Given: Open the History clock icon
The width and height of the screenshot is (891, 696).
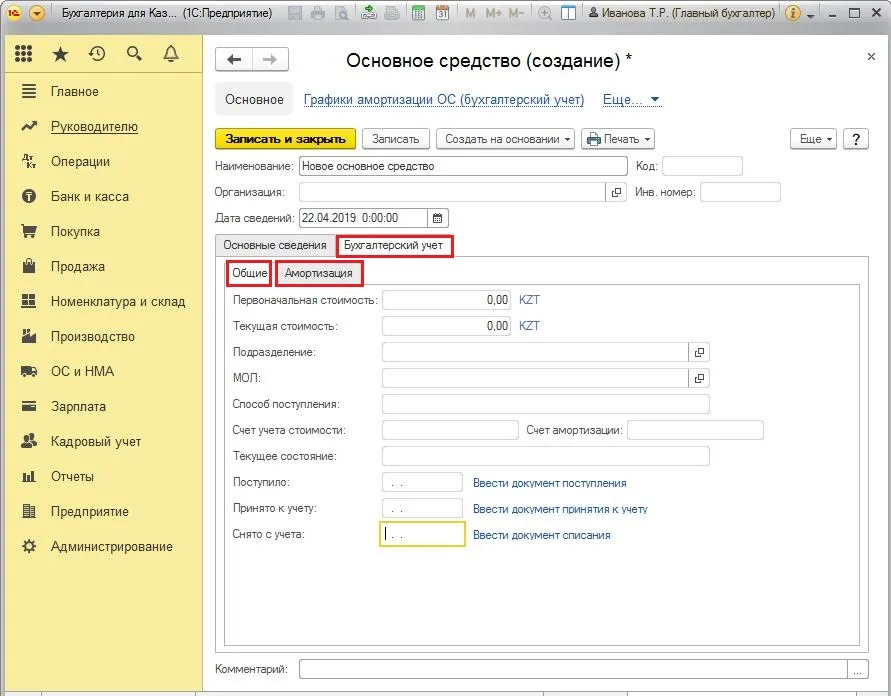Looking at the screenshot, I should 97,54.
